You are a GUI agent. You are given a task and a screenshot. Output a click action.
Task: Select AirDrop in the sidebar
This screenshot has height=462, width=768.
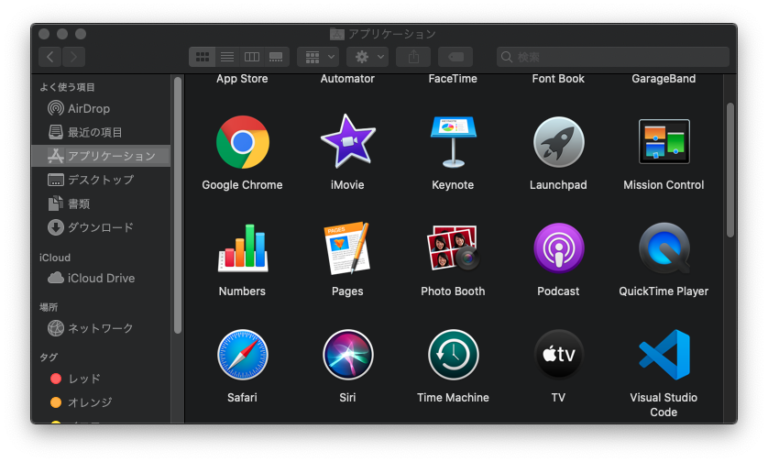(88, 108)
